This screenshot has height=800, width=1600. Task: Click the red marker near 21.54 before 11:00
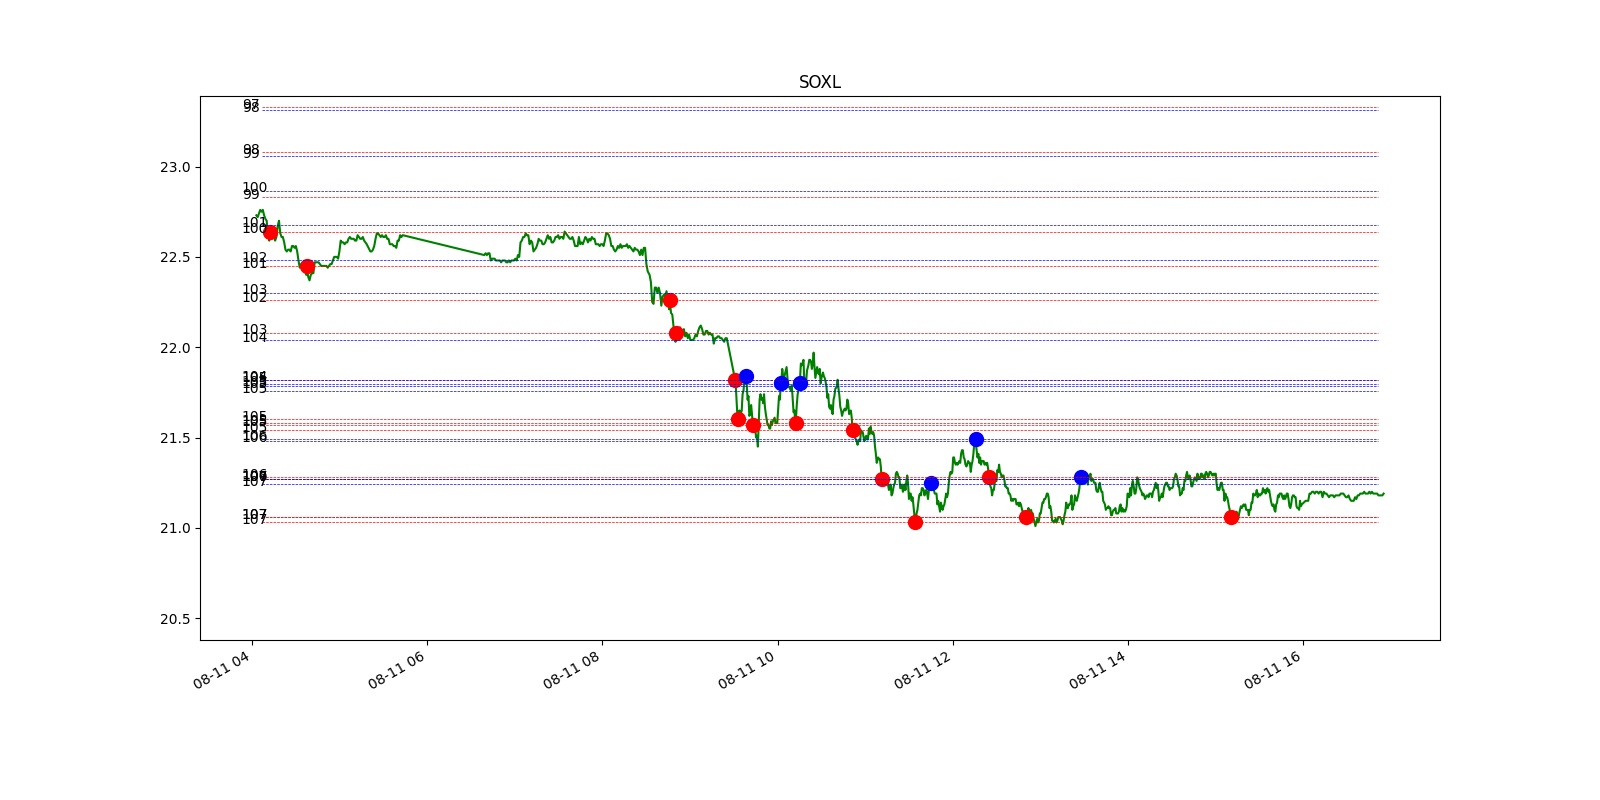[x=853, y=430]
